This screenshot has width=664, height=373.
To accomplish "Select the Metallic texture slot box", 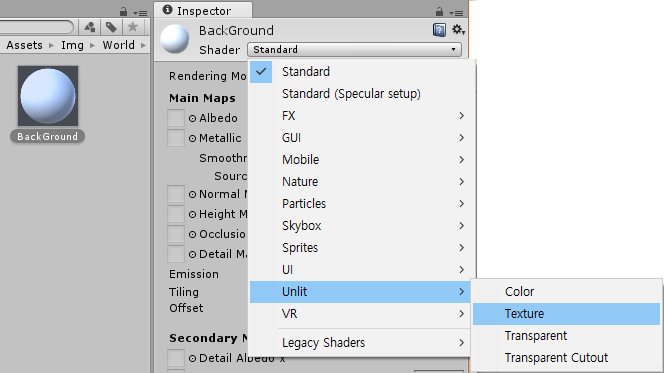I will [x=176, y=138].
